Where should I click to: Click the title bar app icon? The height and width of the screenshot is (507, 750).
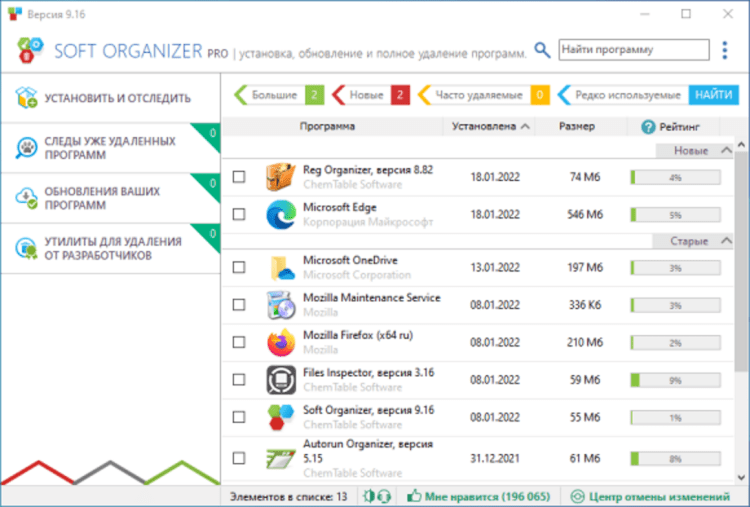[x=14, y=14]
